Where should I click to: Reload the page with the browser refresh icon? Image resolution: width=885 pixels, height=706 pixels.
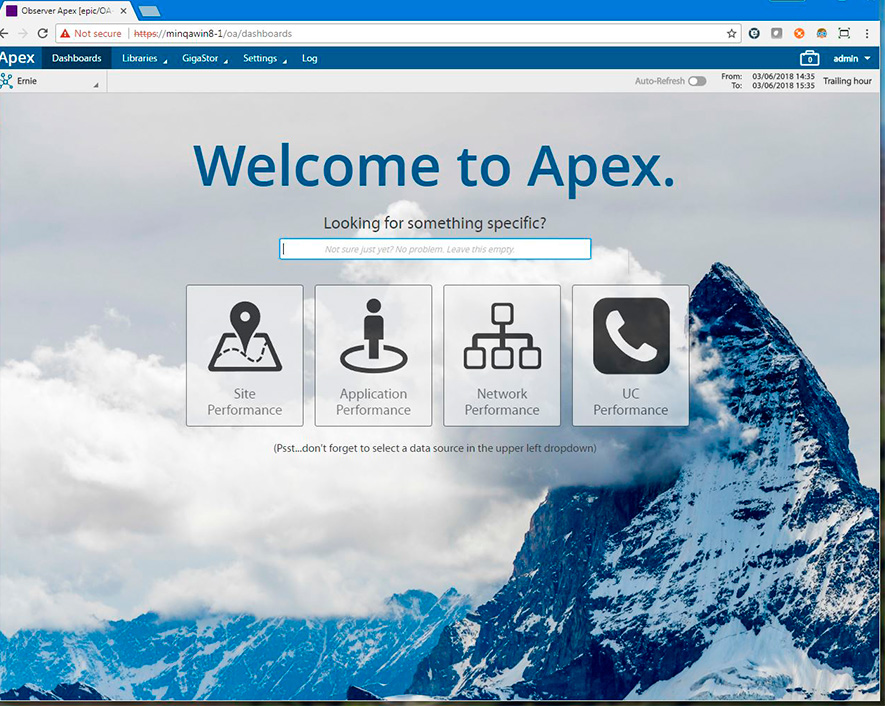click(42, 33)
